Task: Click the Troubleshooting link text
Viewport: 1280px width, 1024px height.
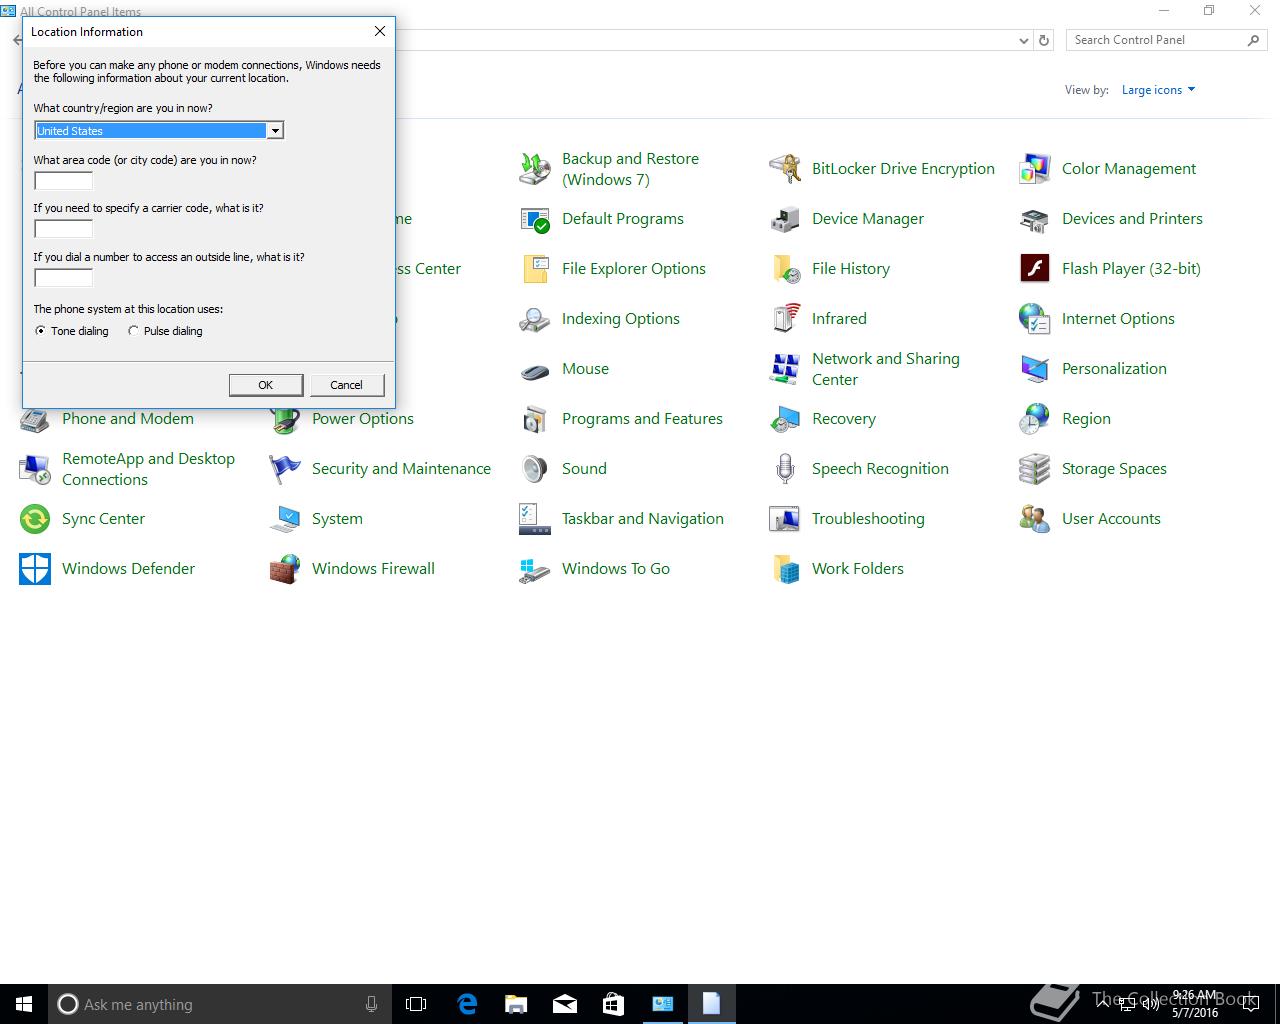Action: point(868,519)
